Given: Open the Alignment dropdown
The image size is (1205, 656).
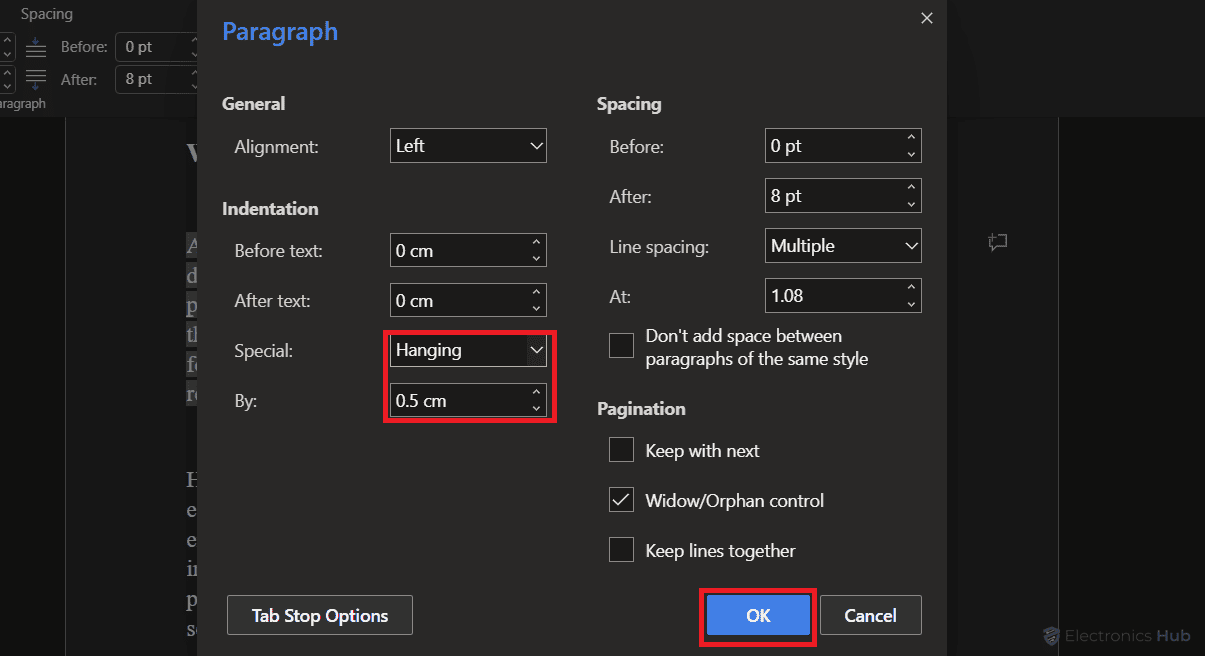Looking at the screenshot, I should 468,146.
